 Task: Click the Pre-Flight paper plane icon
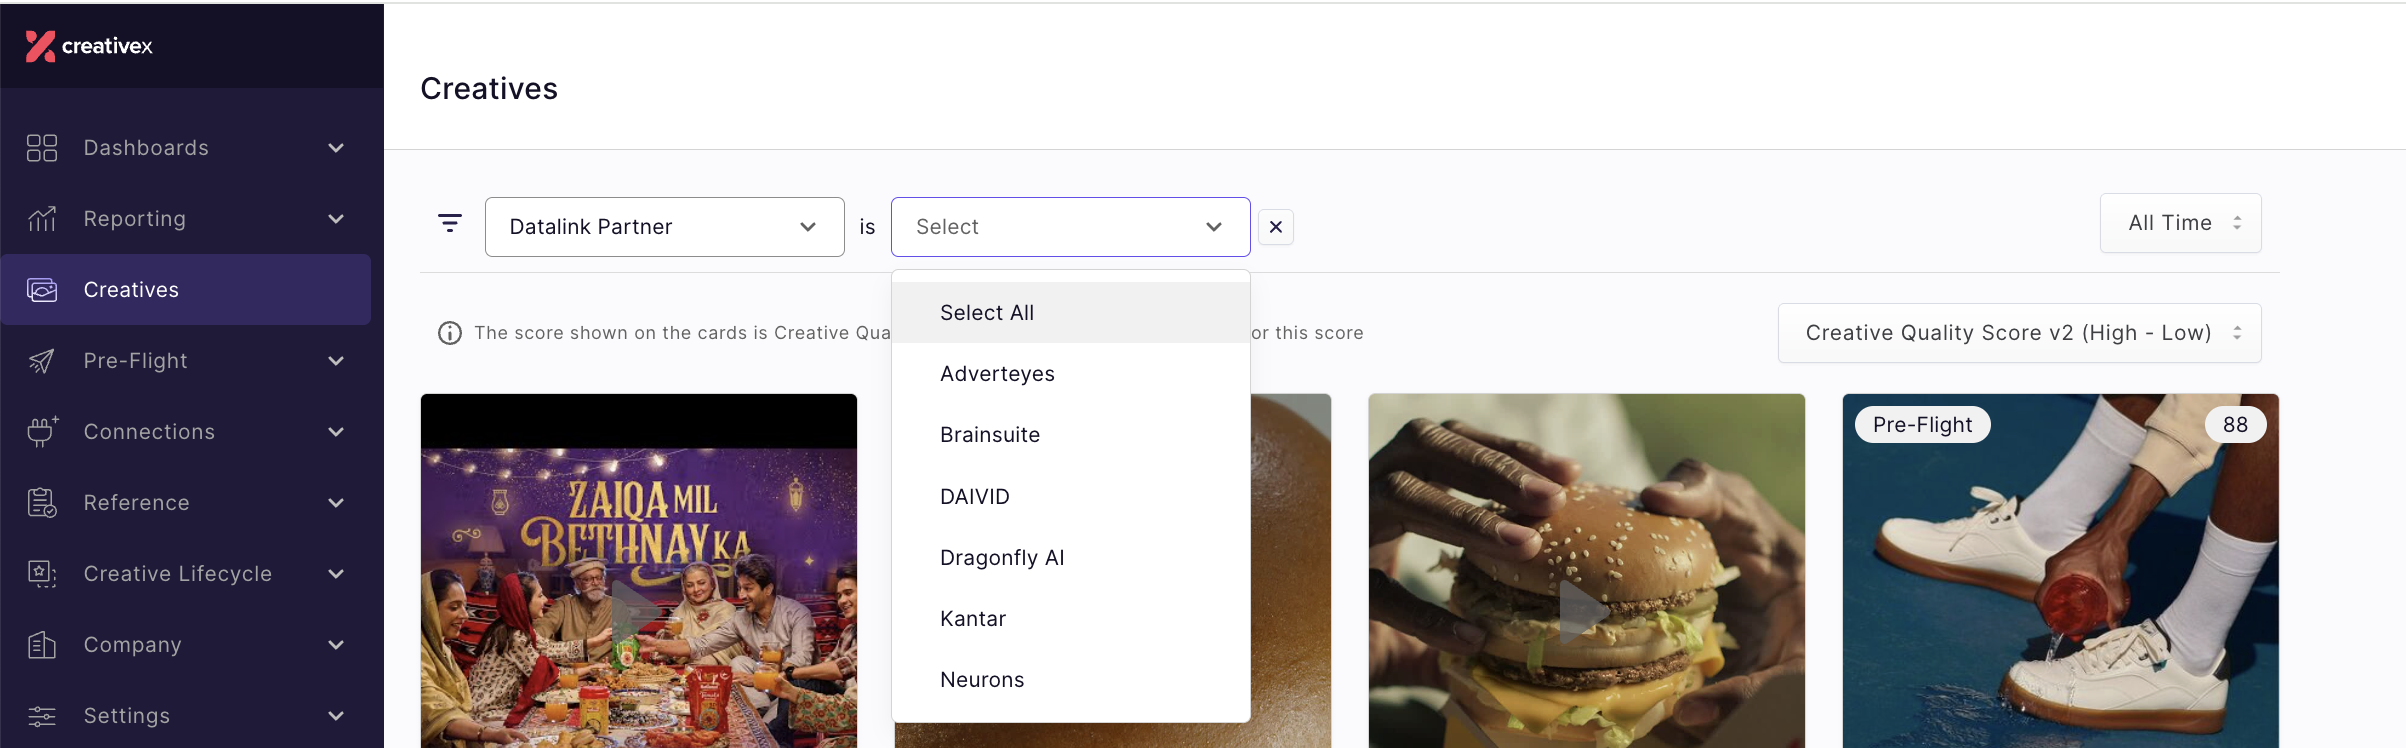click(42, 361)
